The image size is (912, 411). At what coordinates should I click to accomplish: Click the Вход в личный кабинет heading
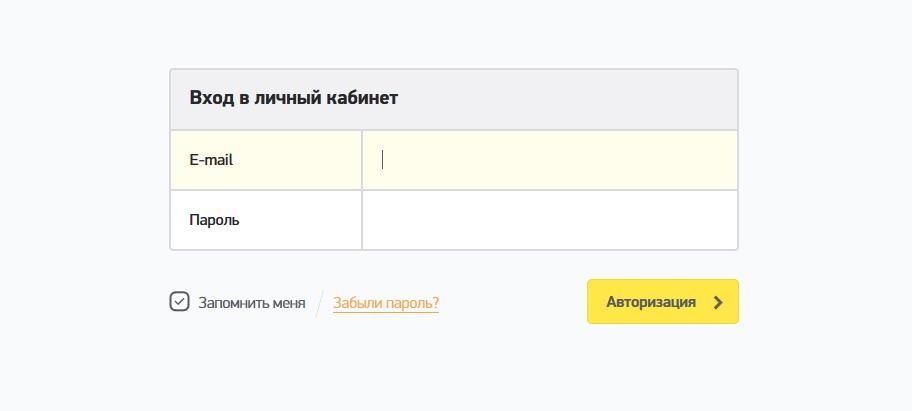pyautogui.click(x=294, y=98)
